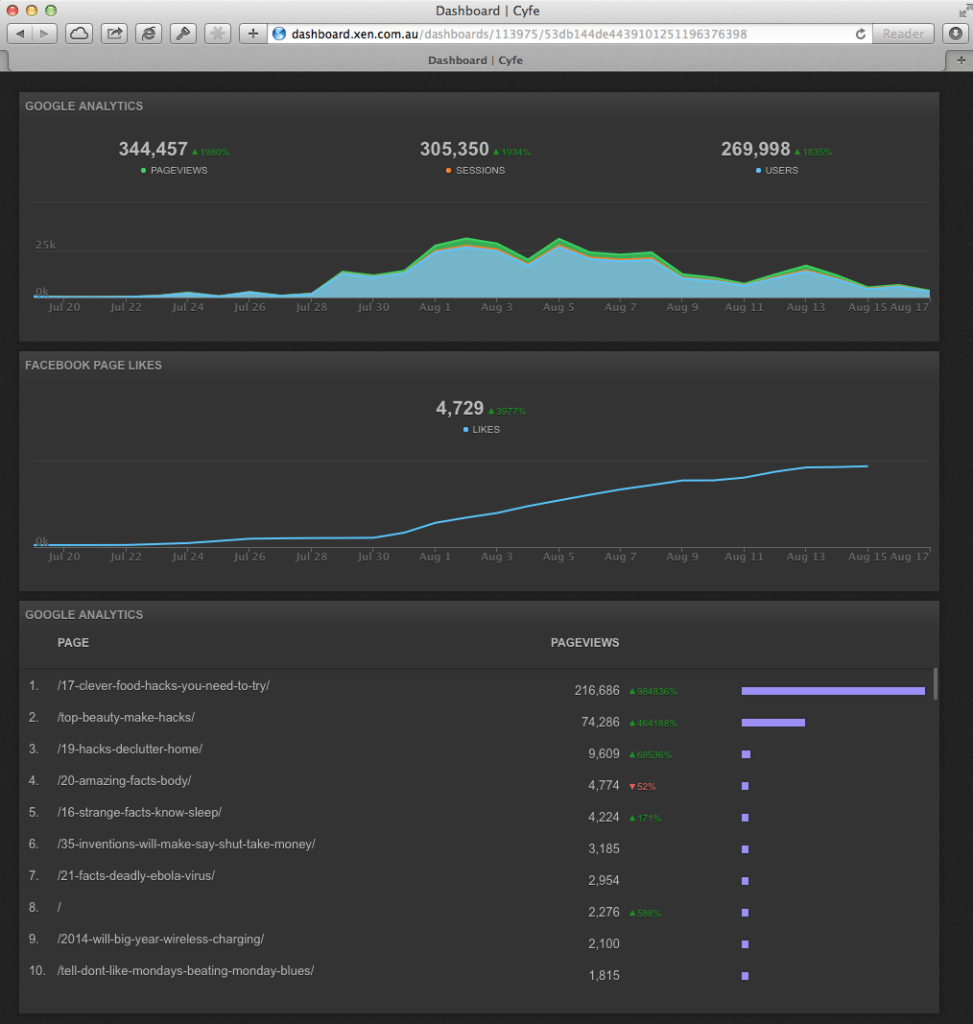Click the snowflake-shaped toolbar icon
Image resolution: width=973 pixels, height=1024 pixels.
tap(217, 33)
